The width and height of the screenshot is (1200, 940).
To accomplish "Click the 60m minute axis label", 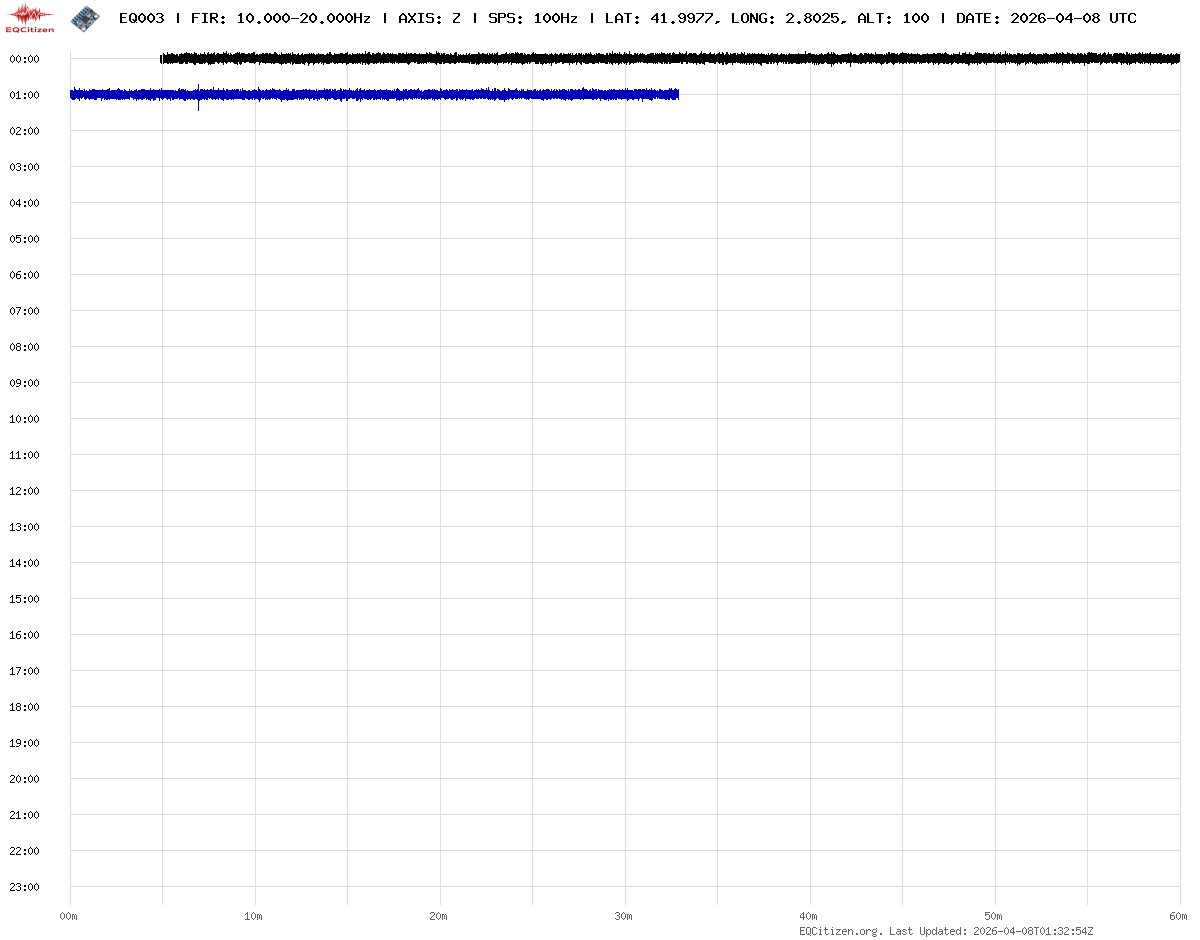I will point(1178,916).
